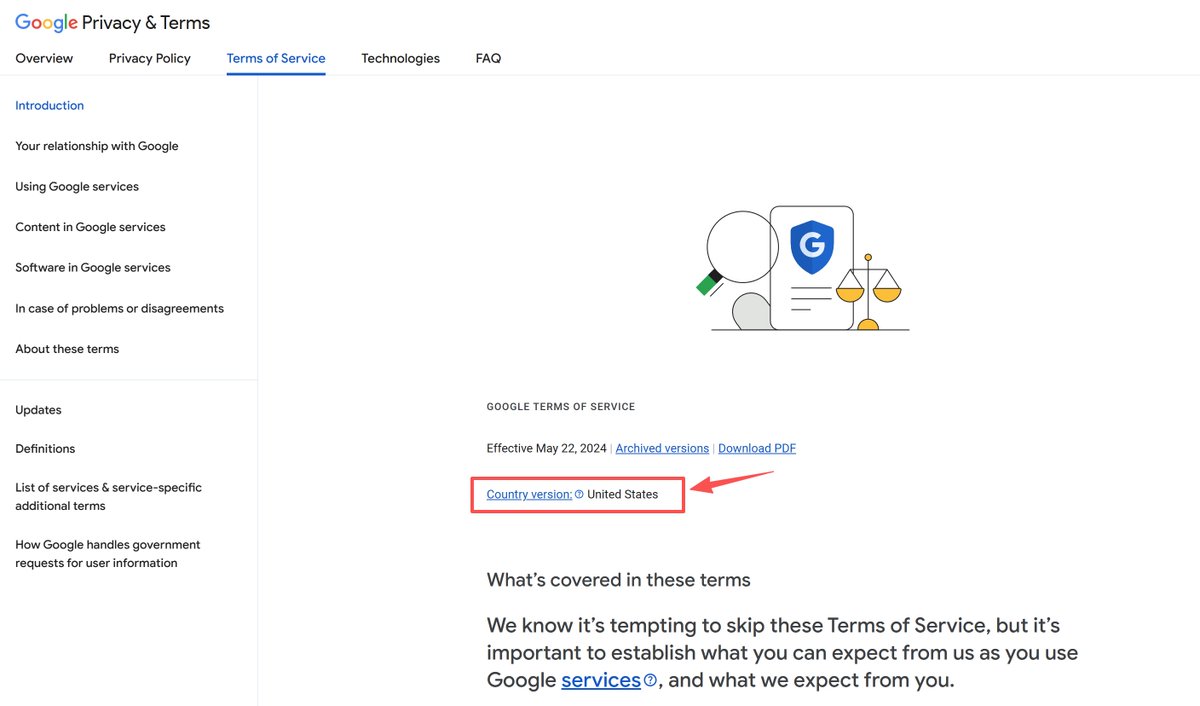Screen dimensions: 1200x706
Task: Open Using Google services section
Action: click(x=77, y=187)
